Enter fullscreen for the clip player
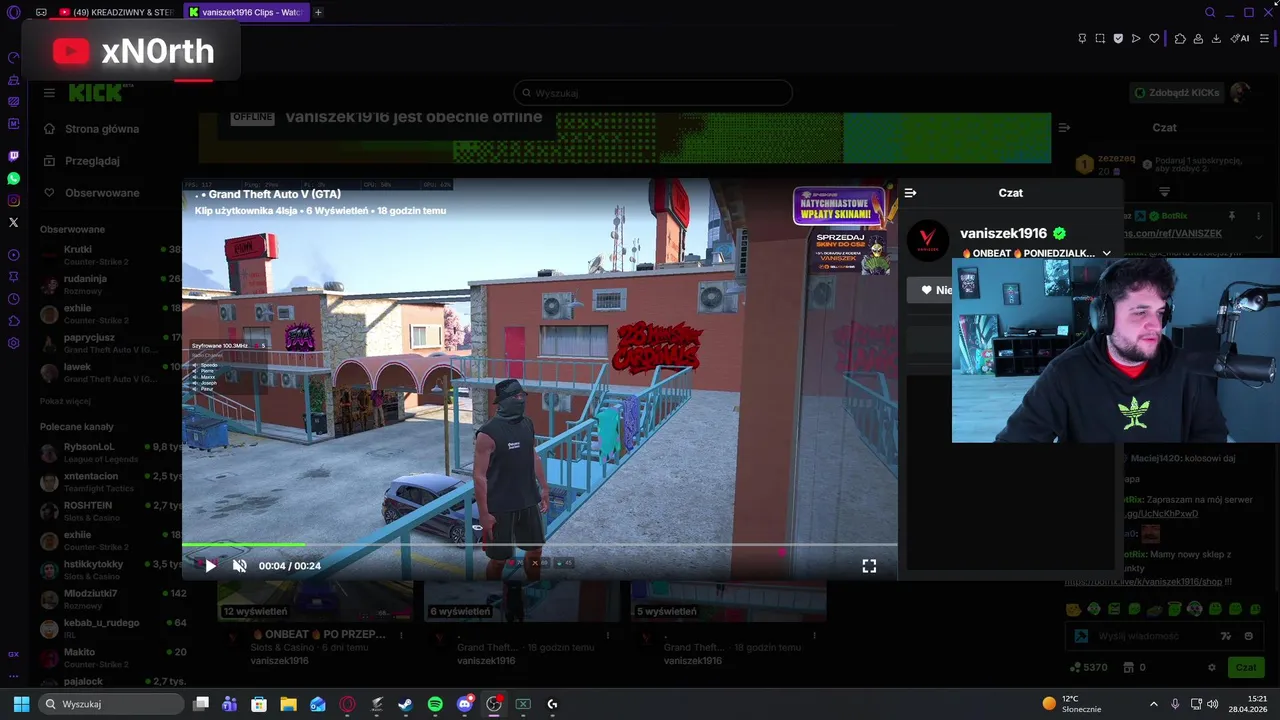Image resolution: width=1280 pixels, height=720 pixels. point(869,566)
